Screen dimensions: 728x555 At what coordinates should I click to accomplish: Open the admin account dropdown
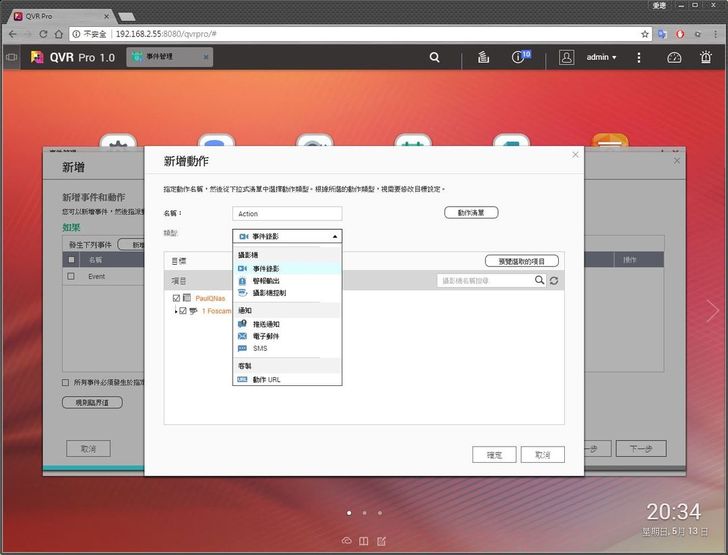click(602, 57)
